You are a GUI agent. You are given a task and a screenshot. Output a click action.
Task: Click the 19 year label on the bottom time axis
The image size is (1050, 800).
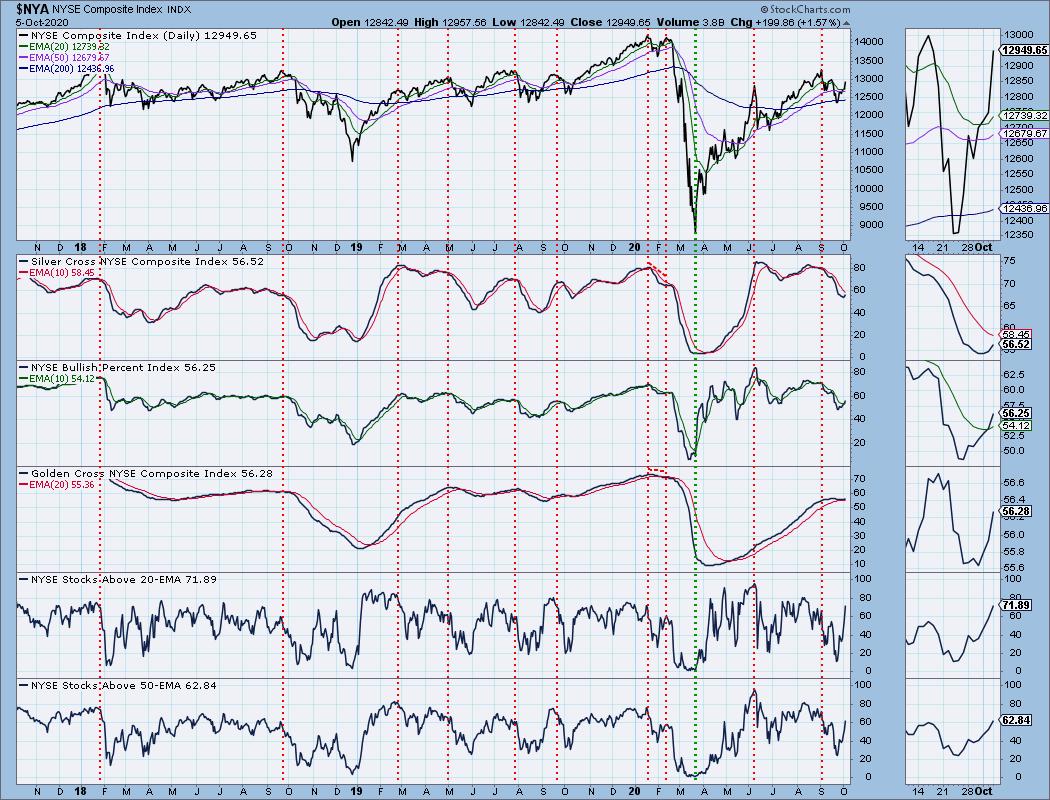tap(356, 791)
